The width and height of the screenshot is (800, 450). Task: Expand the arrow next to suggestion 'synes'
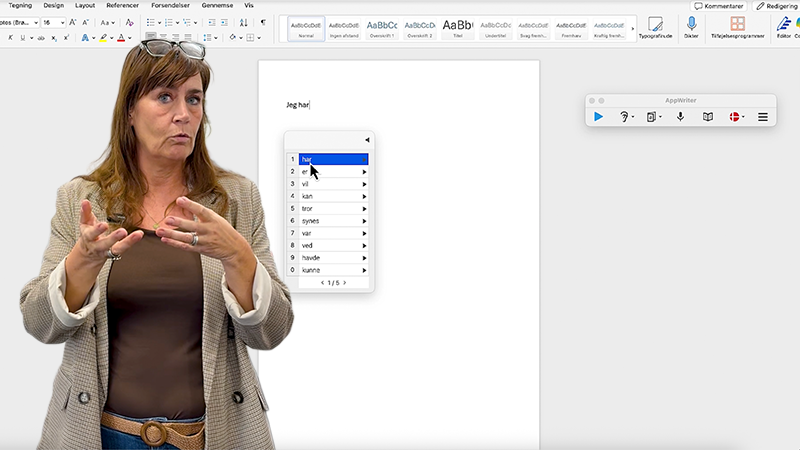pyautogui.click(x=364, y=221)
